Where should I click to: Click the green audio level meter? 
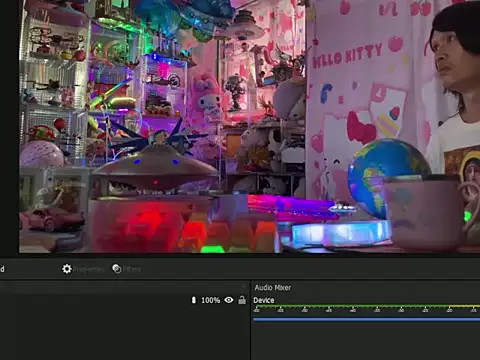(350, 306)
